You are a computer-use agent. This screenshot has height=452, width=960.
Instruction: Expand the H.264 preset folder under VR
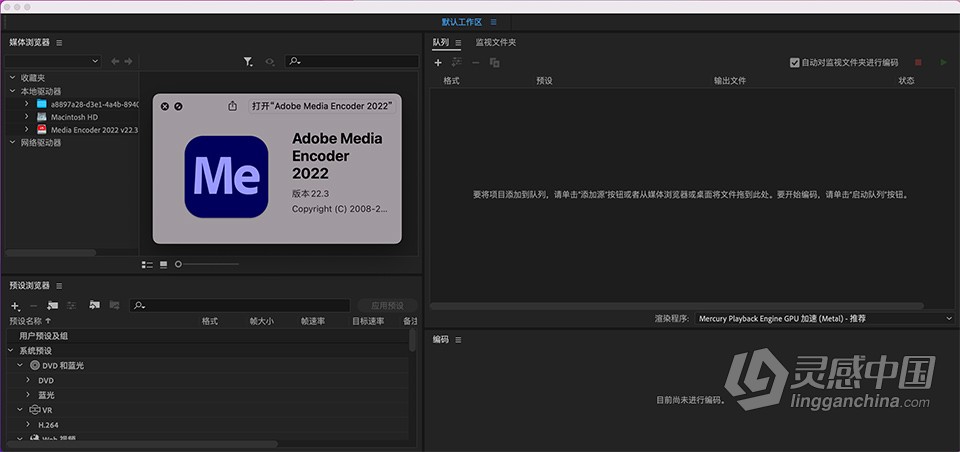pyautogui.click(x=28, y=424)
